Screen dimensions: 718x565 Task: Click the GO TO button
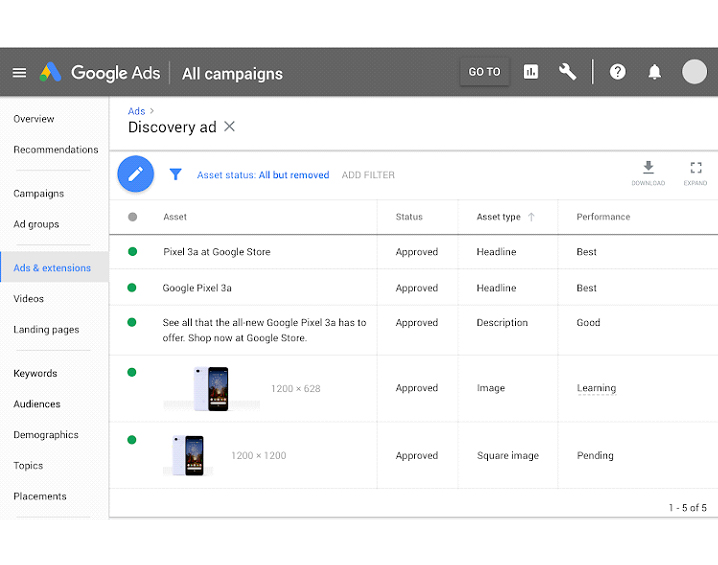tap(484, 71)
